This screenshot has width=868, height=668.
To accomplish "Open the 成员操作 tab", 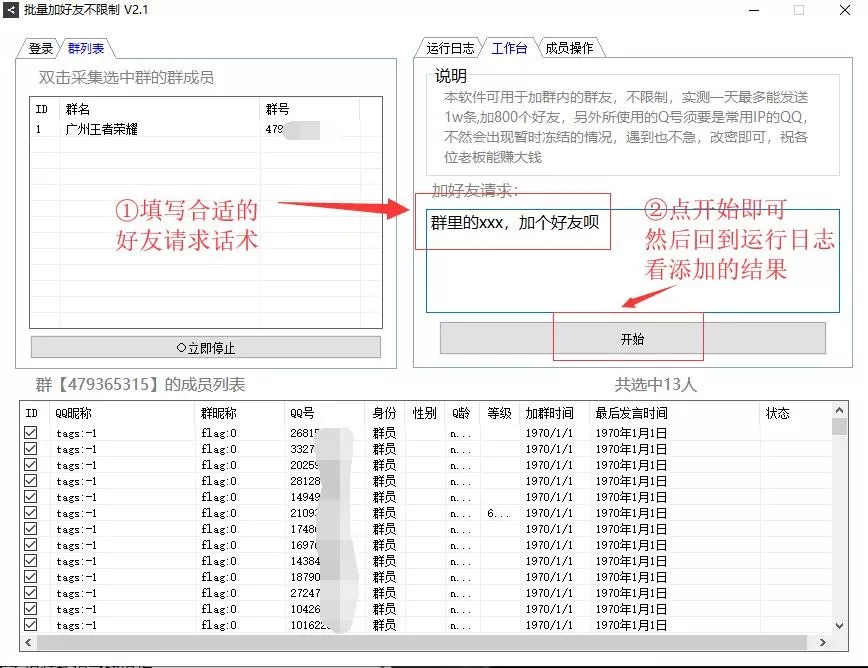I will [x=569, y=49].
